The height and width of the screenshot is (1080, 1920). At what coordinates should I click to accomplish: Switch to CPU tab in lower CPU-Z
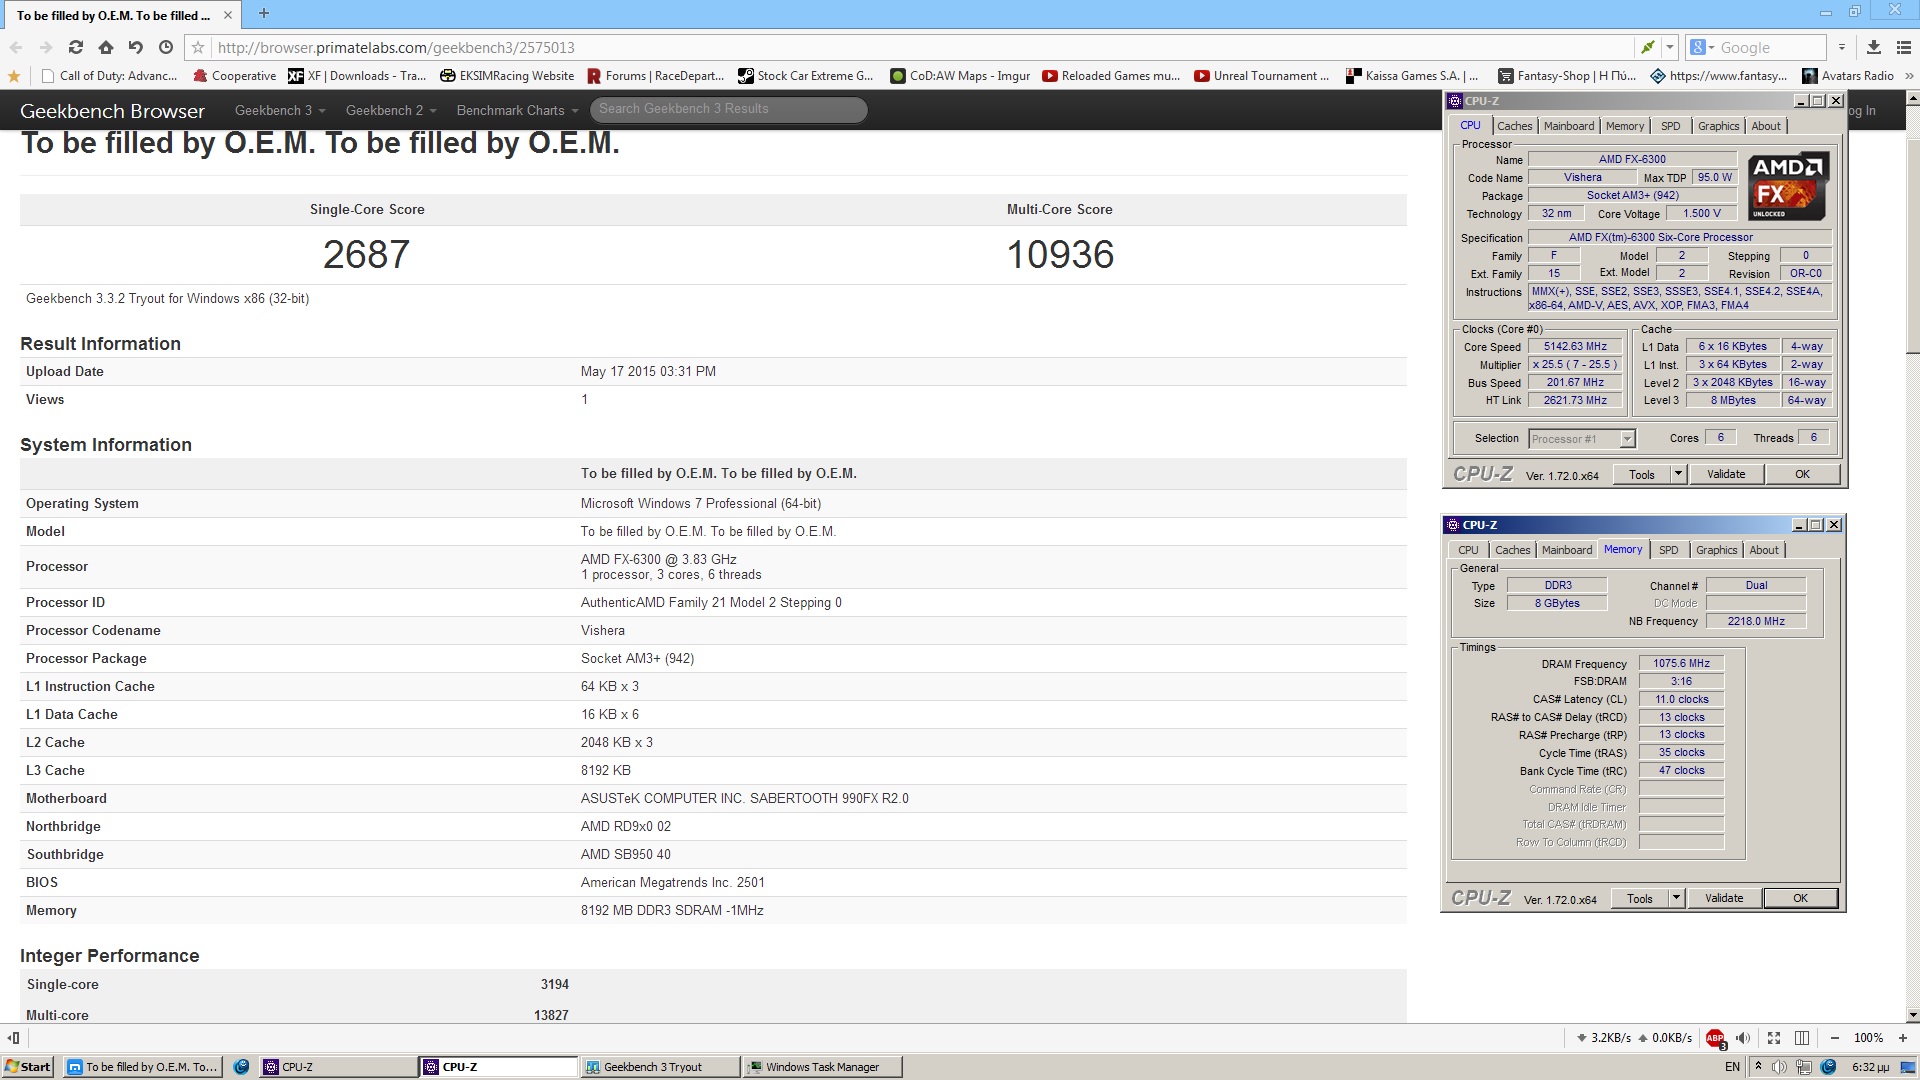coord(1468,550)
